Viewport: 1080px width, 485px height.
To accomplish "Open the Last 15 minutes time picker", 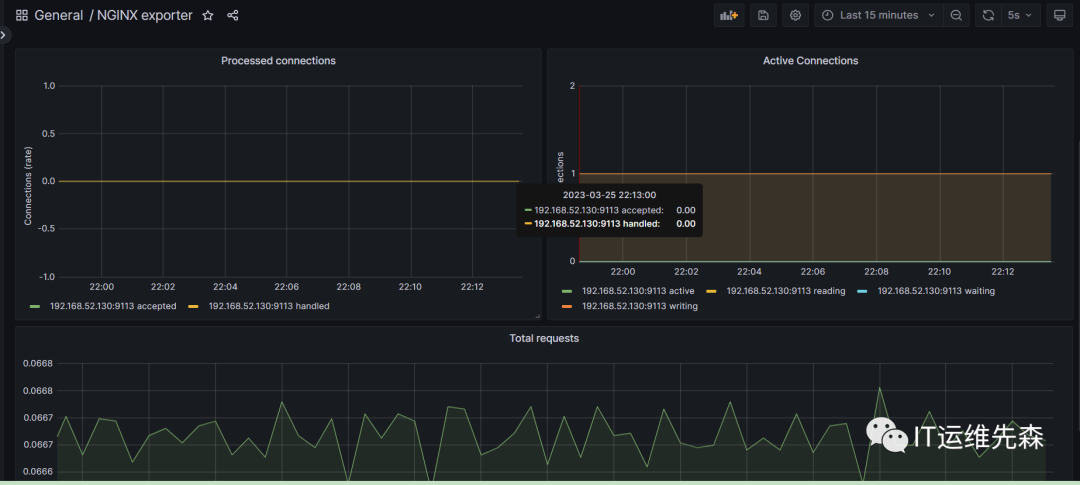I will pyautogui.click(x=878, y=15).
